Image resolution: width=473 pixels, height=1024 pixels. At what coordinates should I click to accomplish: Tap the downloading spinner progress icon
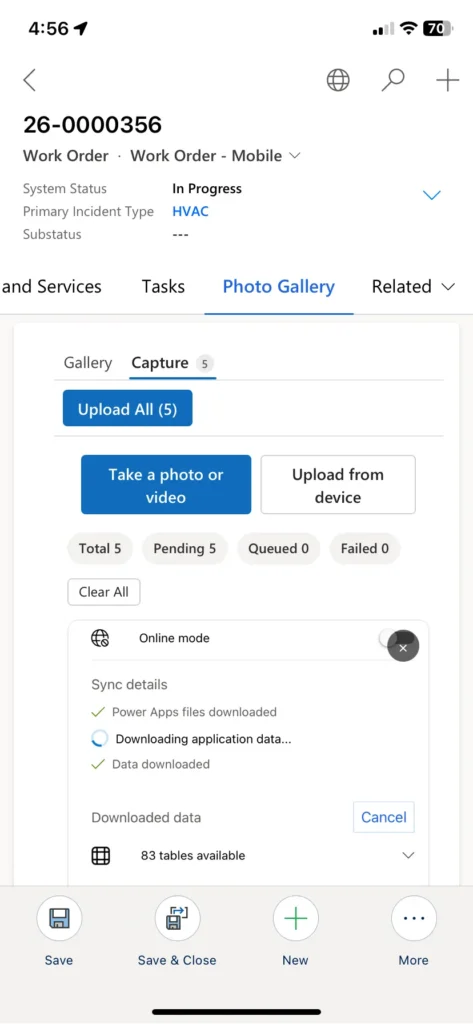[99, 739]
